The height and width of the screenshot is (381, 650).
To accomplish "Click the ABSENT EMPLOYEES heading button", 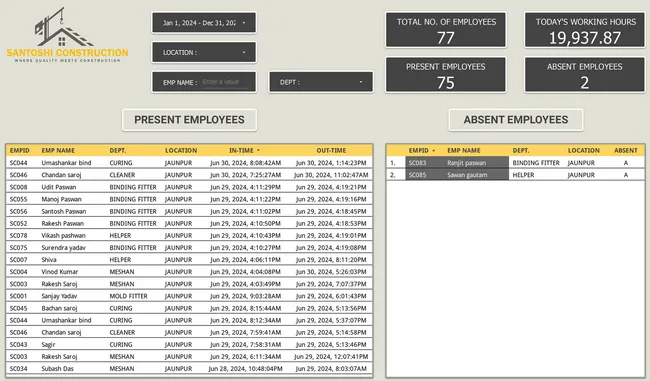I will (516, 120).
